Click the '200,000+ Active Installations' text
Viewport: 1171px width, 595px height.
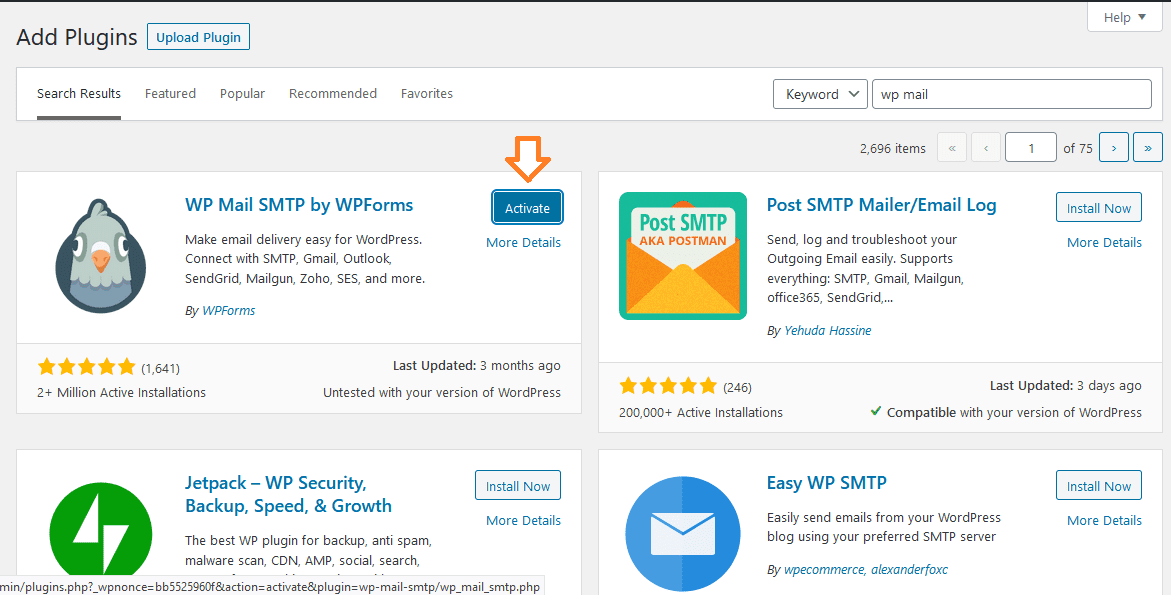701,413
